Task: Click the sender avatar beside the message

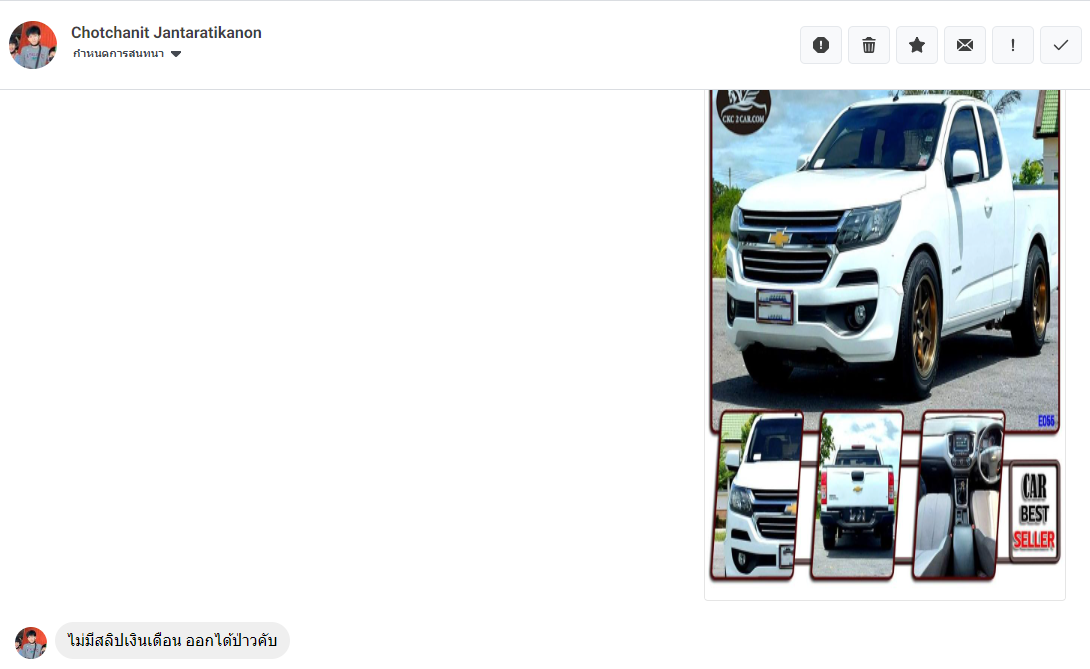Action: click(31, 643)
